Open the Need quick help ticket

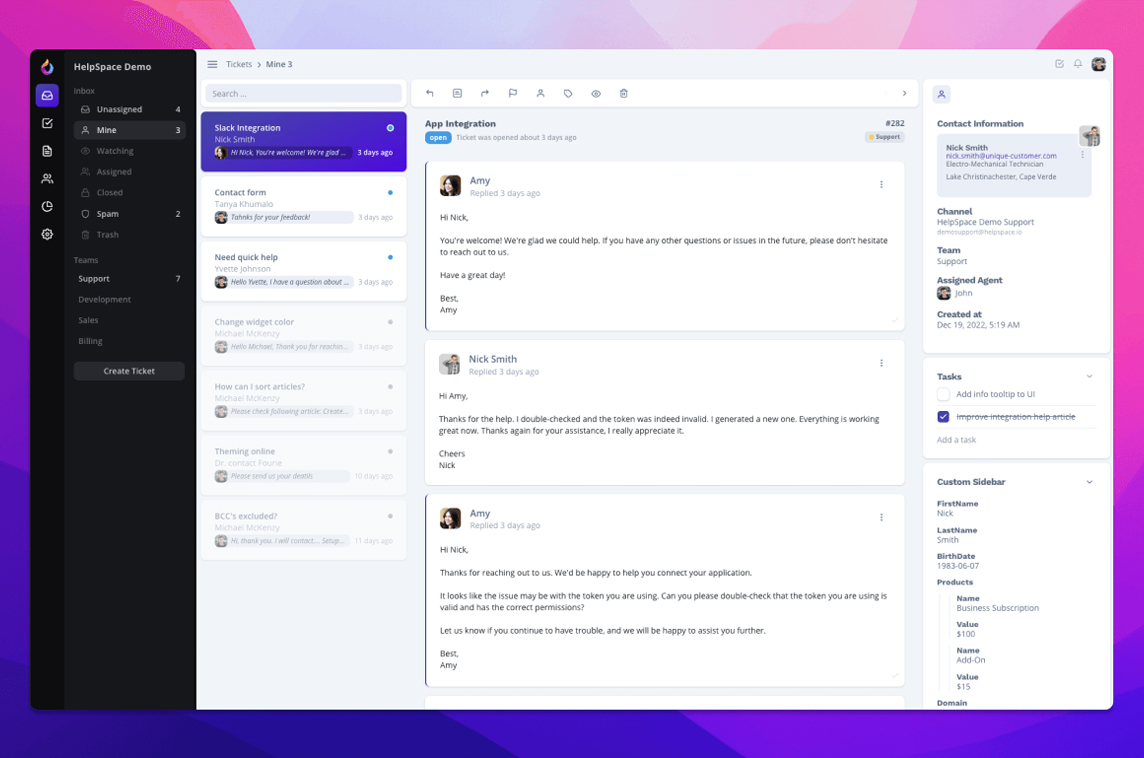[304, 271]
